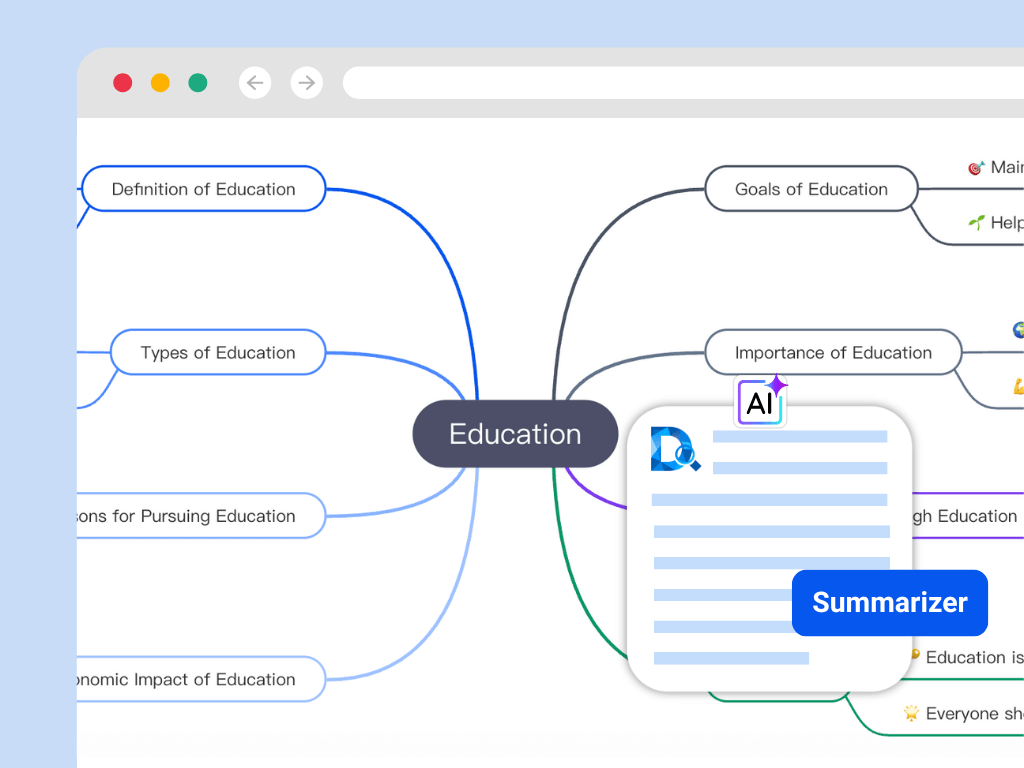Open the Goals of Education node
This screenshot has width=1024, height=768.
coord(811,189)
